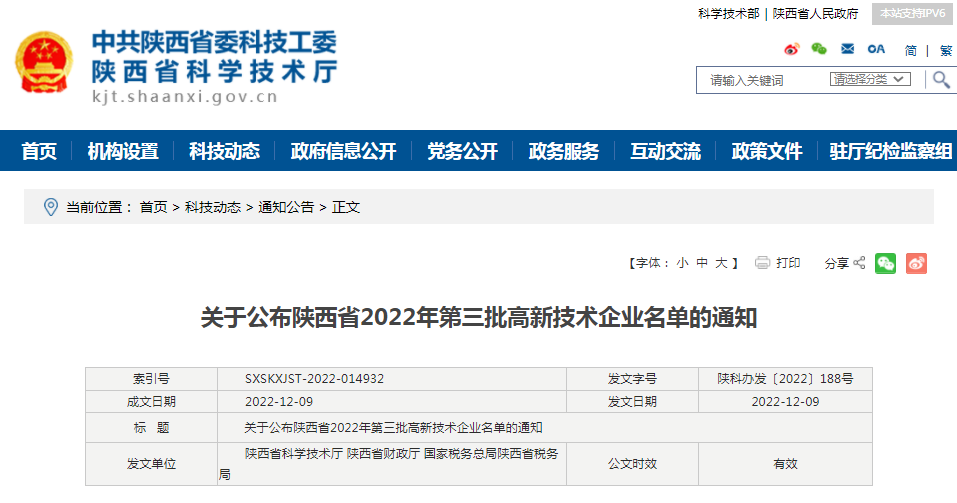Select the 机构设置 menu item
This screenshot has height=503, width=957.
tap(123, 151)
